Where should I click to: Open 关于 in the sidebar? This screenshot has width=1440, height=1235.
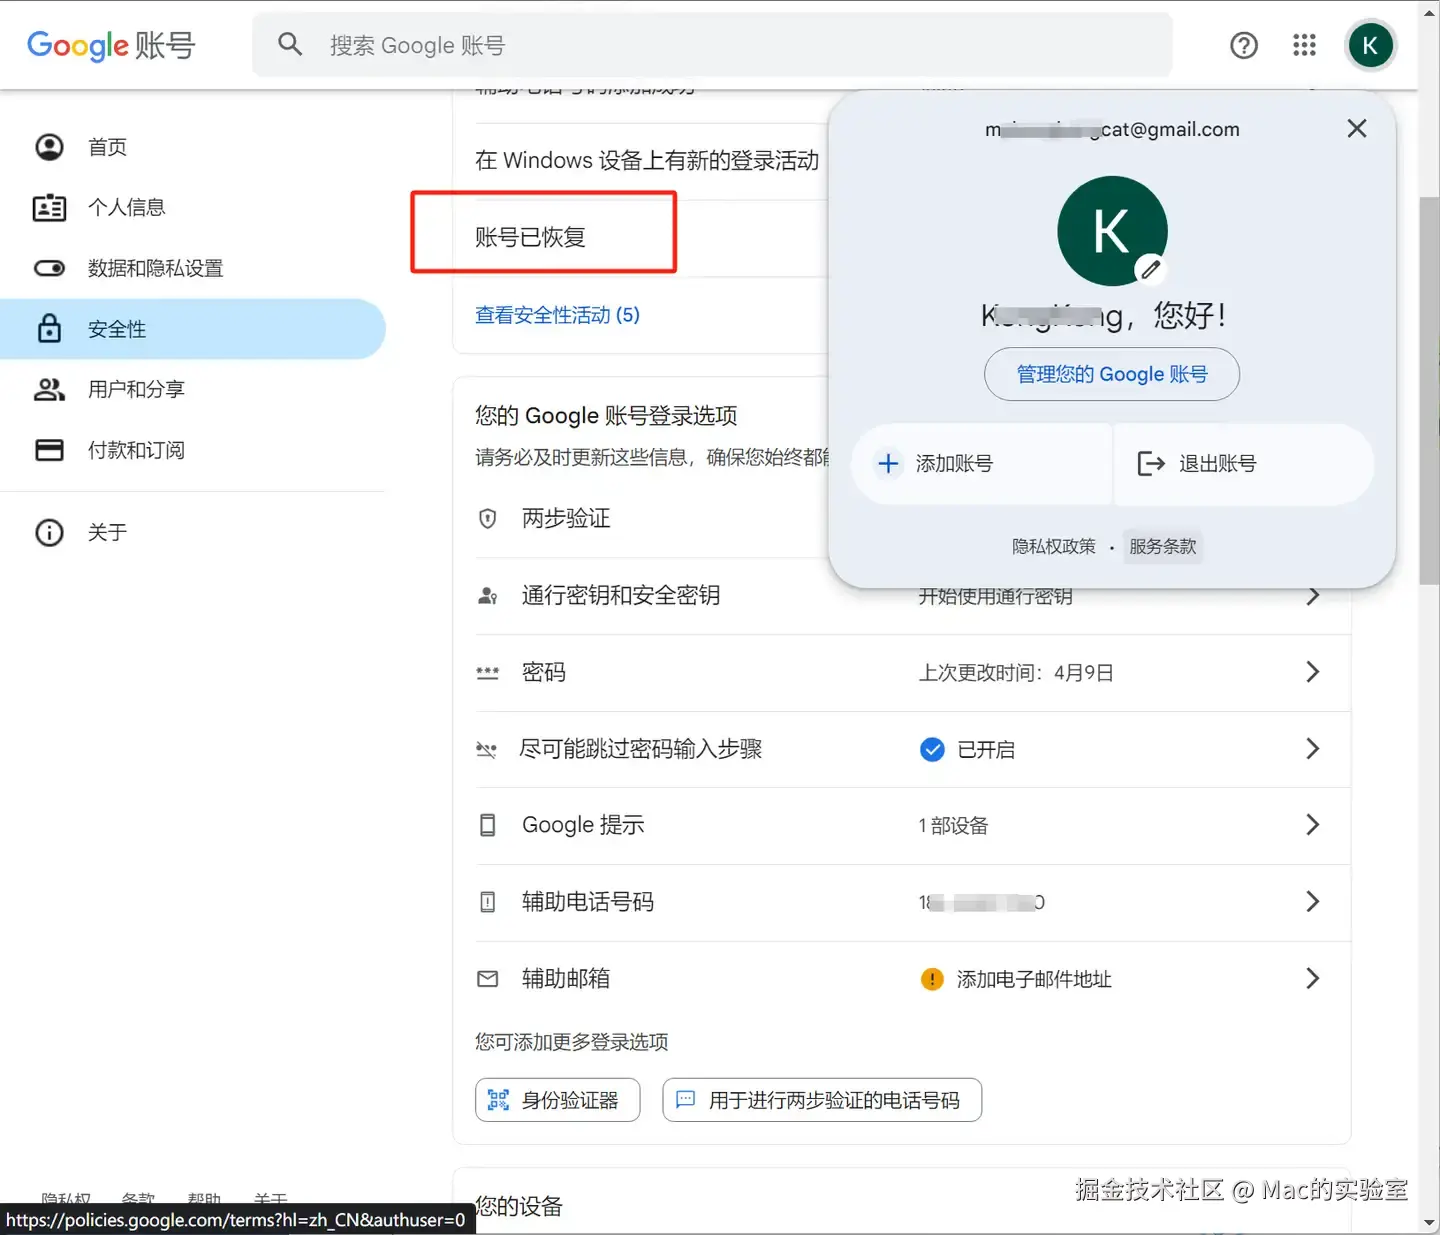click(193, 532)
